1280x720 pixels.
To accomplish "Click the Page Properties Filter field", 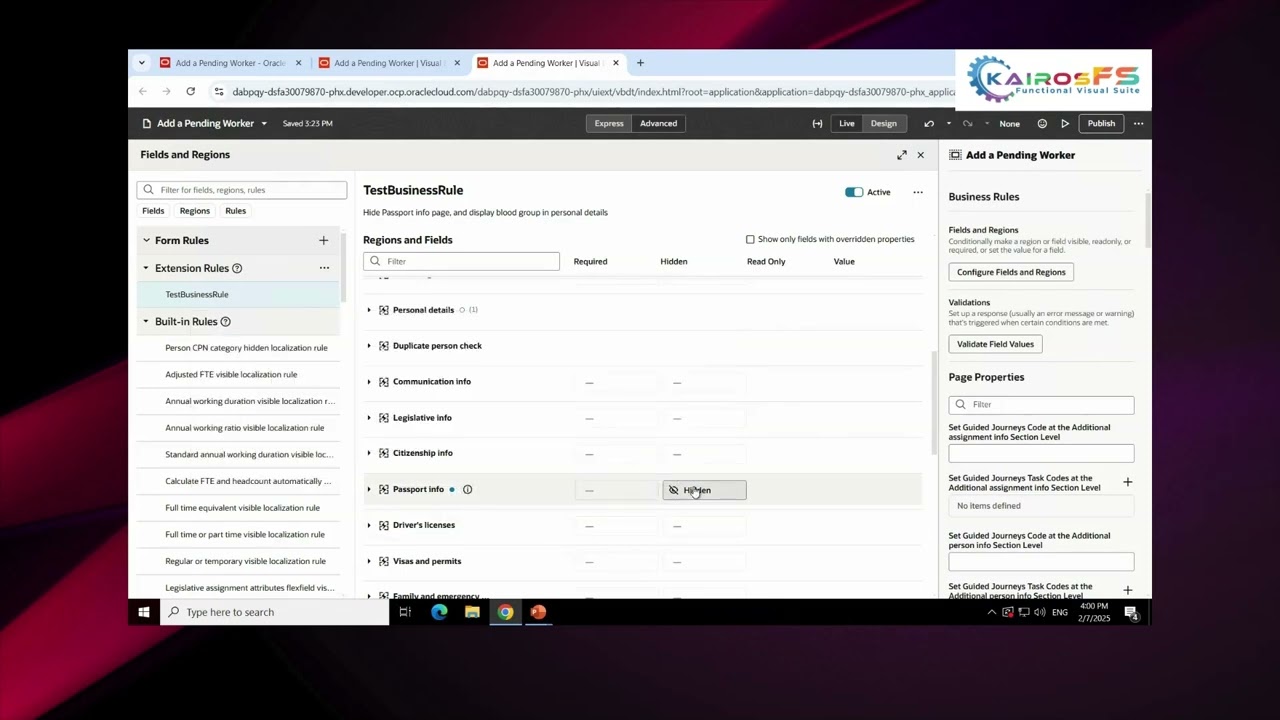I will click(x=1041, y=404).
